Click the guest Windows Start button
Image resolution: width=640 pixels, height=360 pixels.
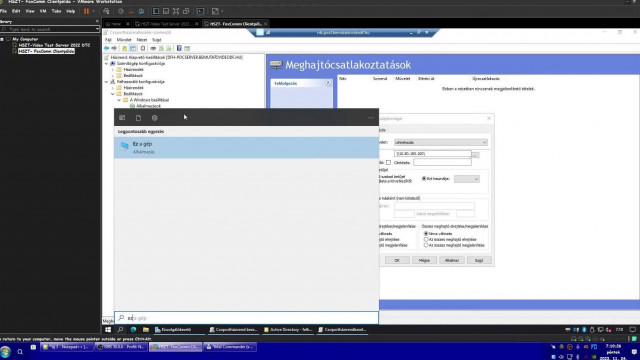click(108, 329)
